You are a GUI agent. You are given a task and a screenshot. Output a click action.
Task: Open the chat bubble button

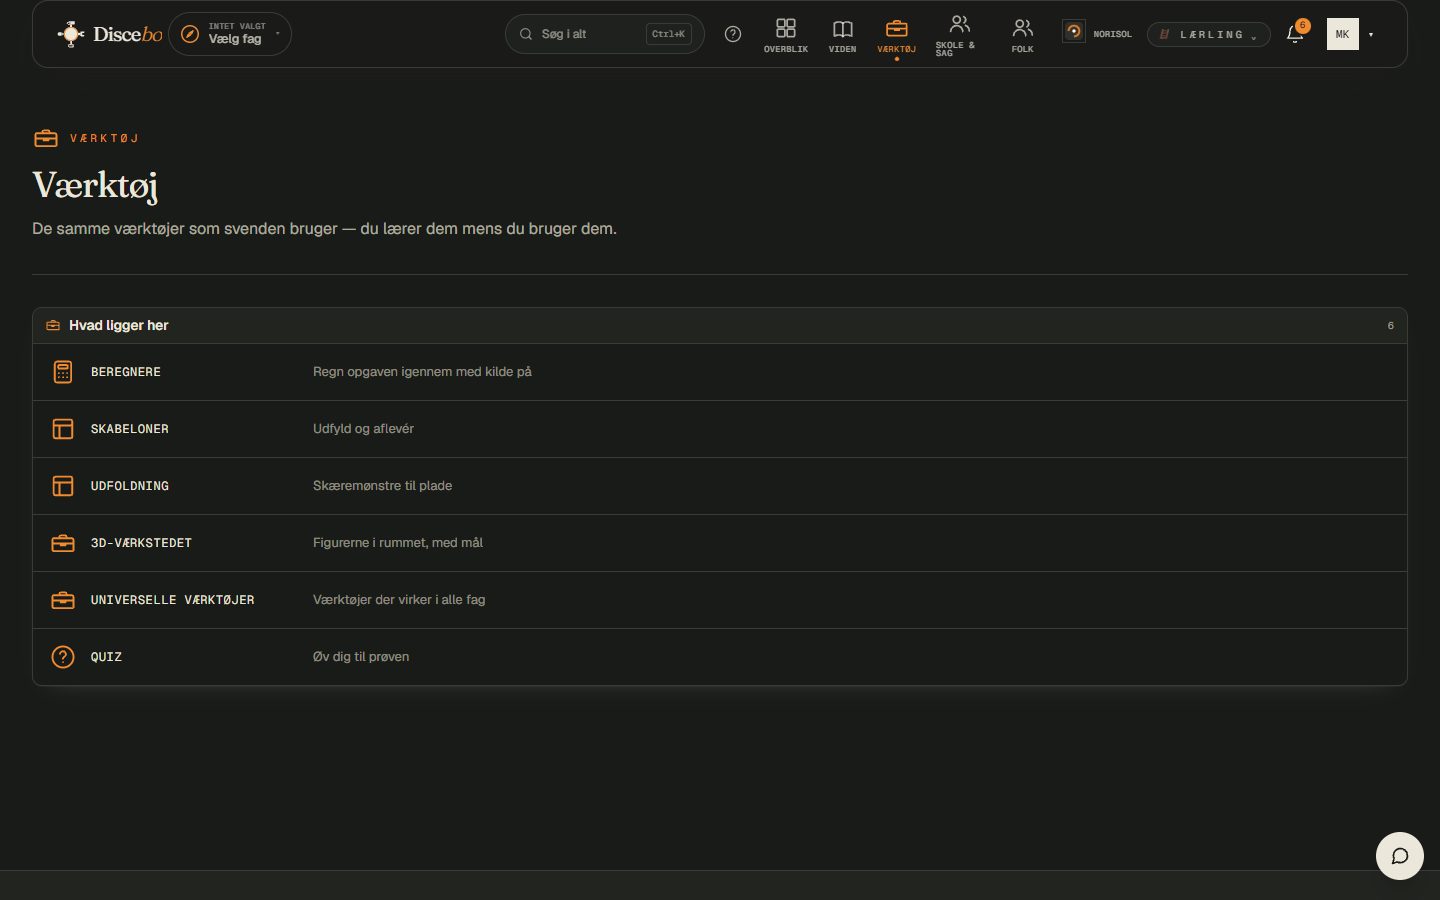tap(1400, 856)
